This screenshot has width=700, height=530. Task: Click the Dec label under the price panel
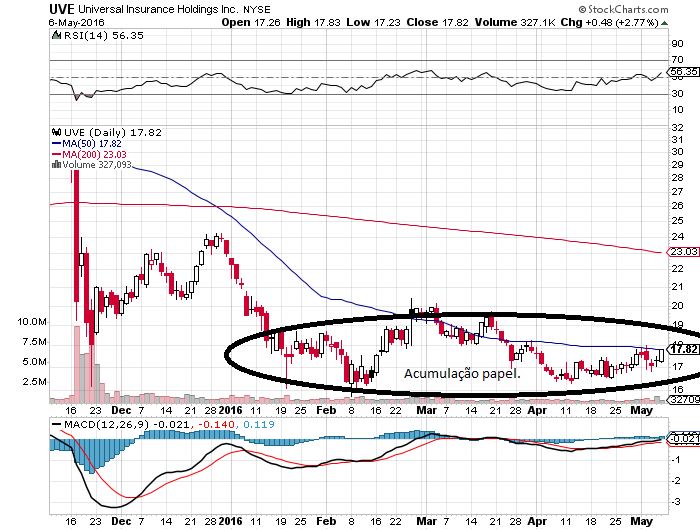pyautogui.click(x=121, y=410)
